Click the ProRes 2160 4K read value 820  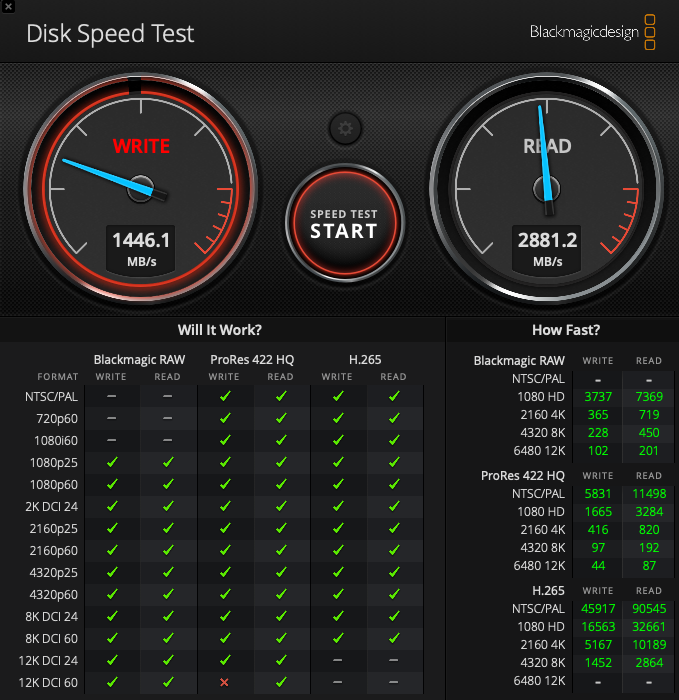click(649, 529)
